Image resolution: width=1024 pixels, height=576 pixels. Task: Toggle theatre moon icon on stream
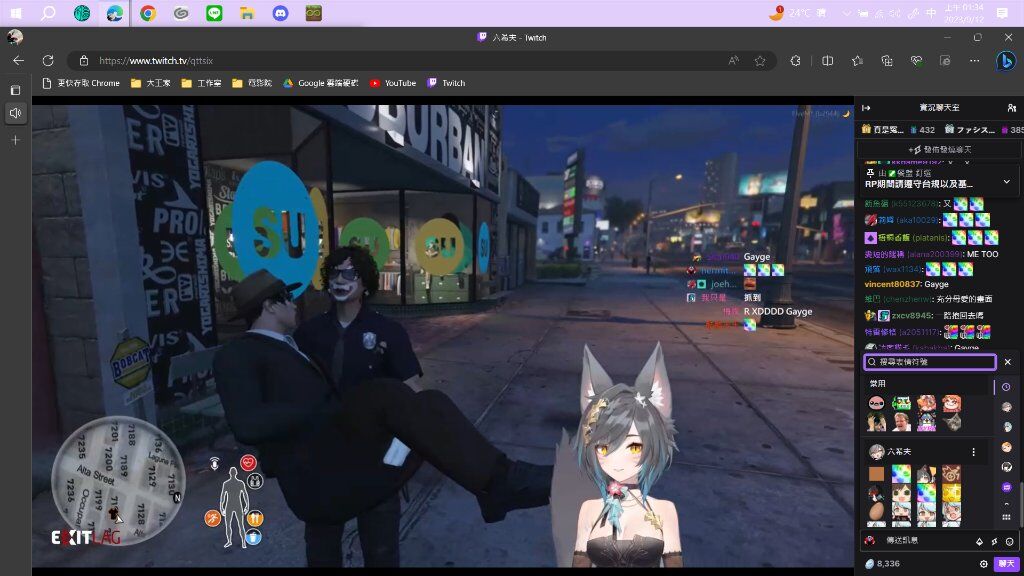[x=846, y=114]
